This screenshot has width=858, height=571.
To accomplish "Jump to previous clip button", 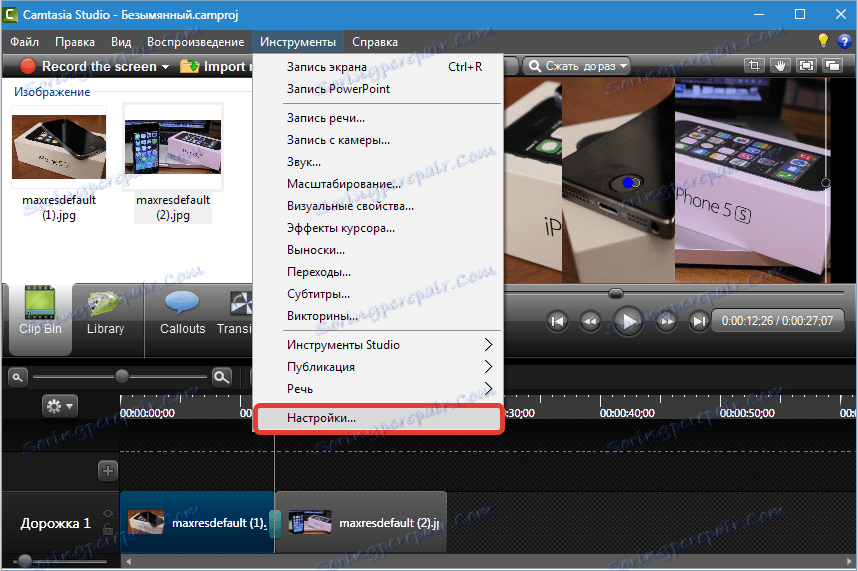I will (x=558, y=321).
